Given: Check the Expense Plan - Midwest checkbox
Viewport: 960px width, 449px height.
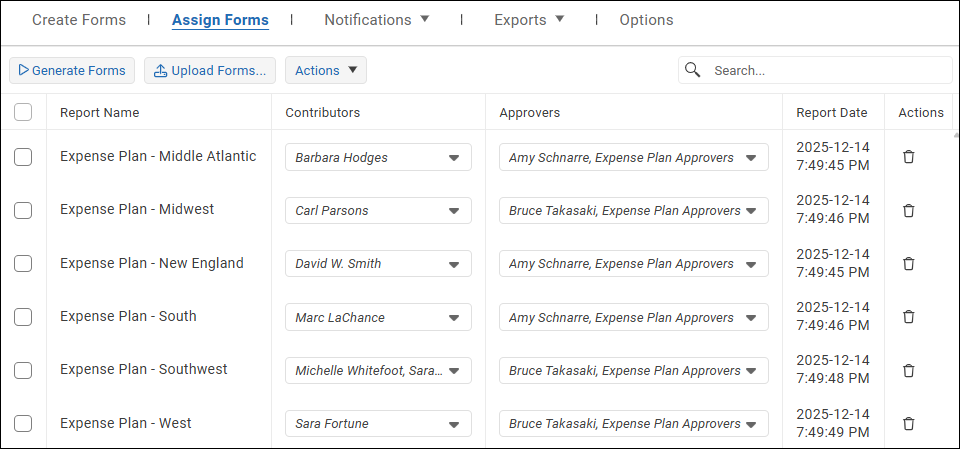Looking at the screenshot, I should coord(23,210).
